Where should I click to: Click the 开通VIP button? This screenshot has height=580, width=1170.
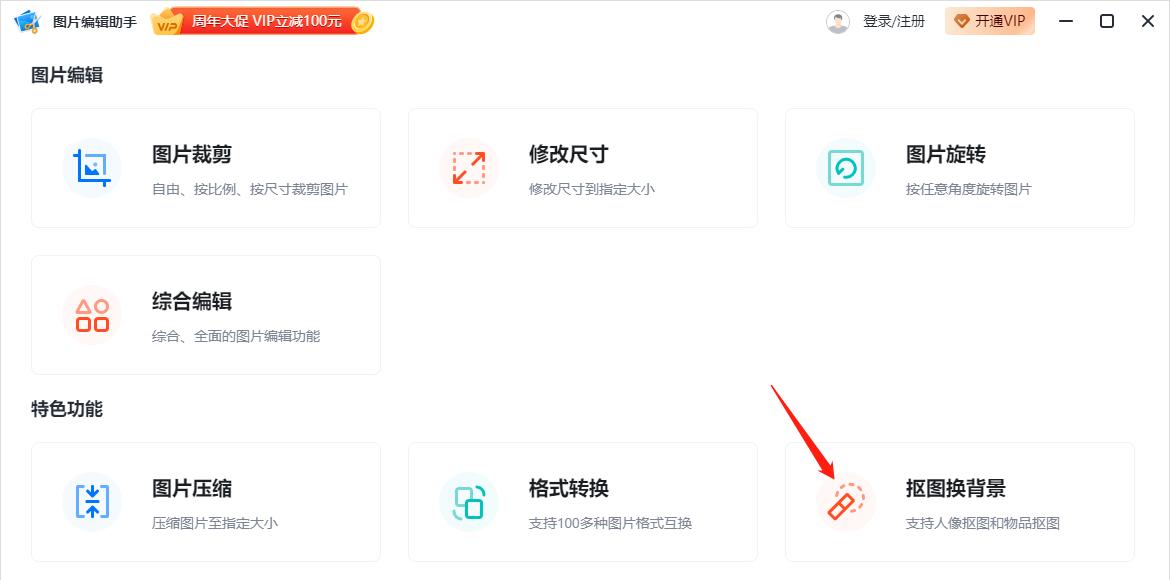989,22
